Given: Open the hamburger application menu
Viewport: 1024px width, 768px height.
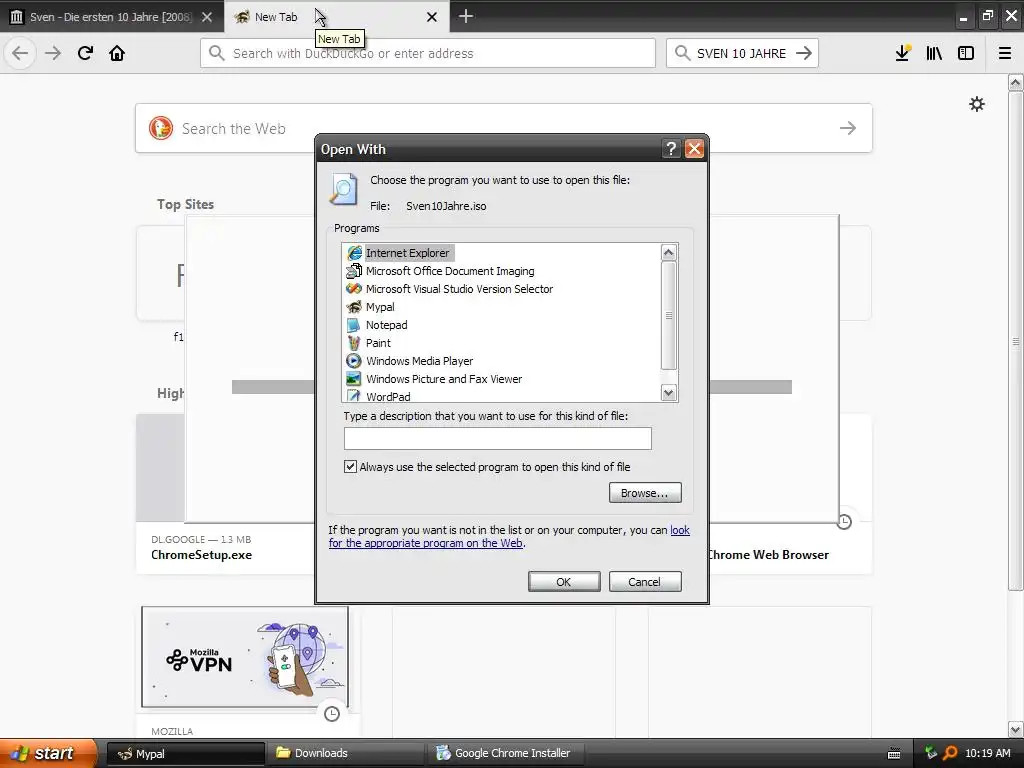Looking at the screenshot, I should coord(1005,53).
